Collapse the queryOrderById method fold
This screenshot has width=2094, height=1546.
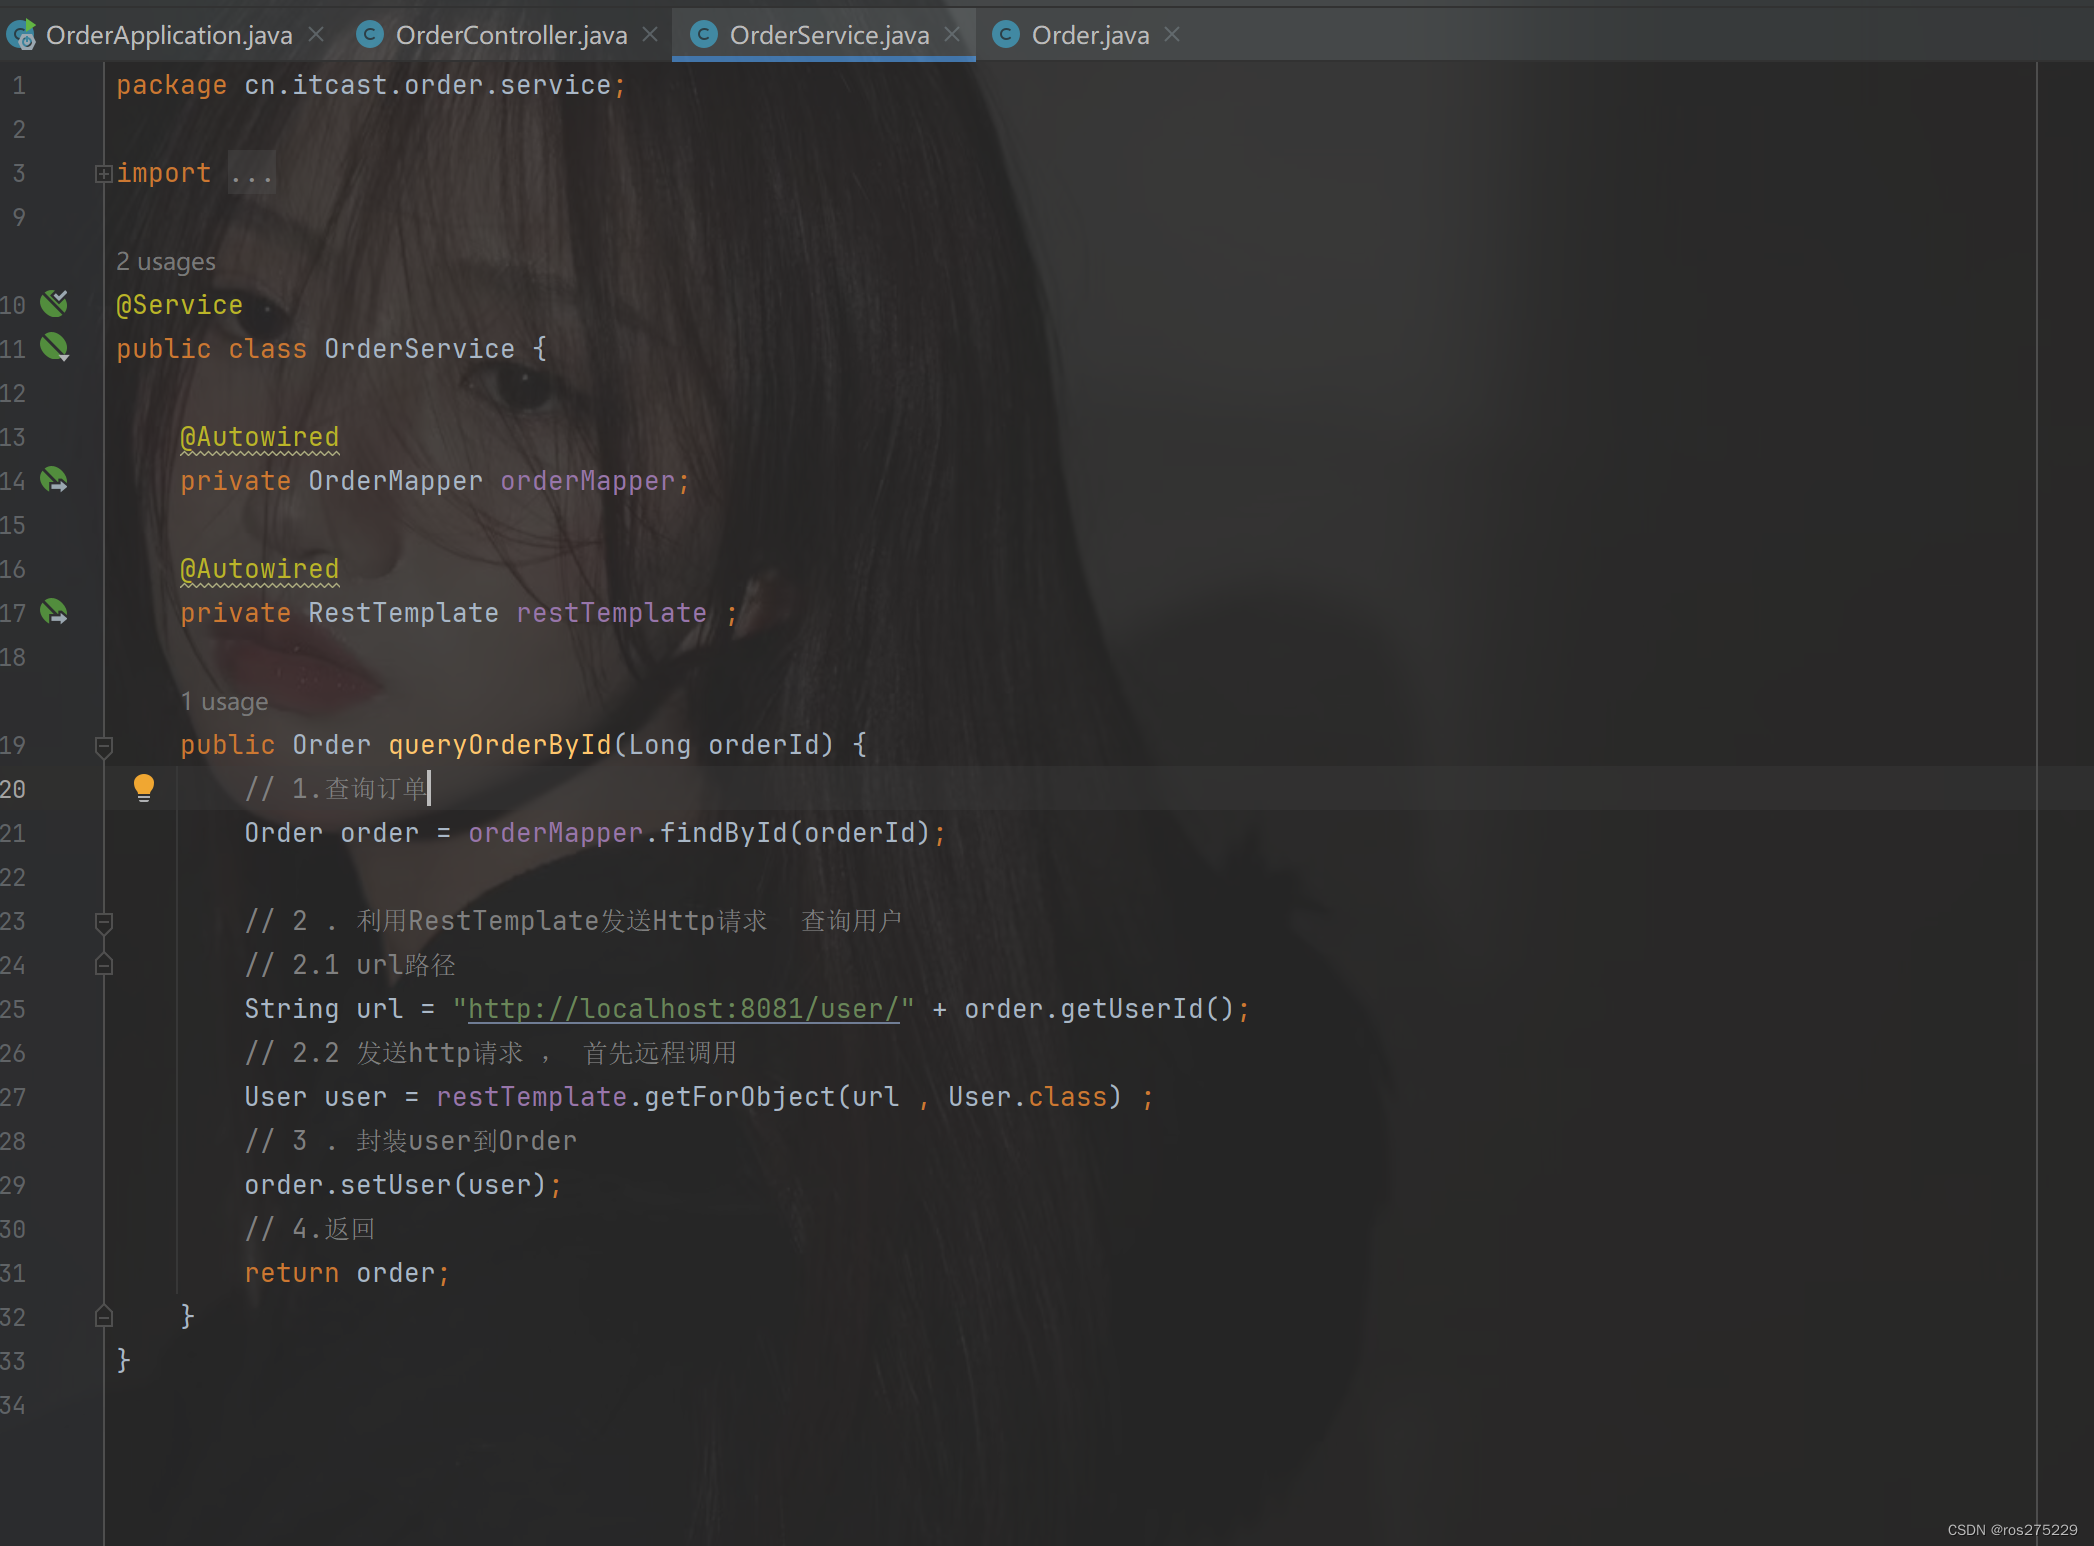click(103, 746)
